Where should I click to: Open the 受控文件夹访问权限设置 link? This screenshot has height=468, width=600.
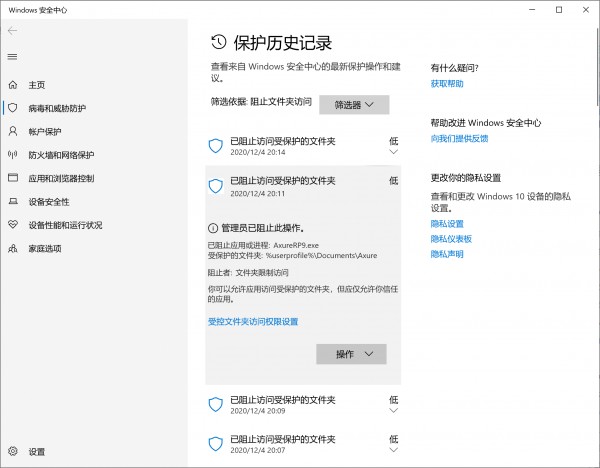pyautogui.click(x=253, y=321)
